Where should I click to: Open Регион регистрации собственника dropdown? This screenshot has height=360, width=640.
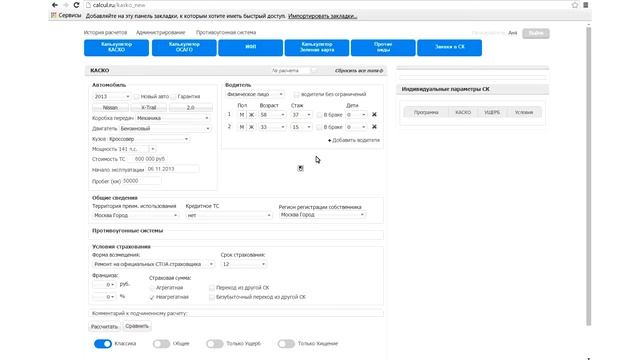tap(322, 215)
